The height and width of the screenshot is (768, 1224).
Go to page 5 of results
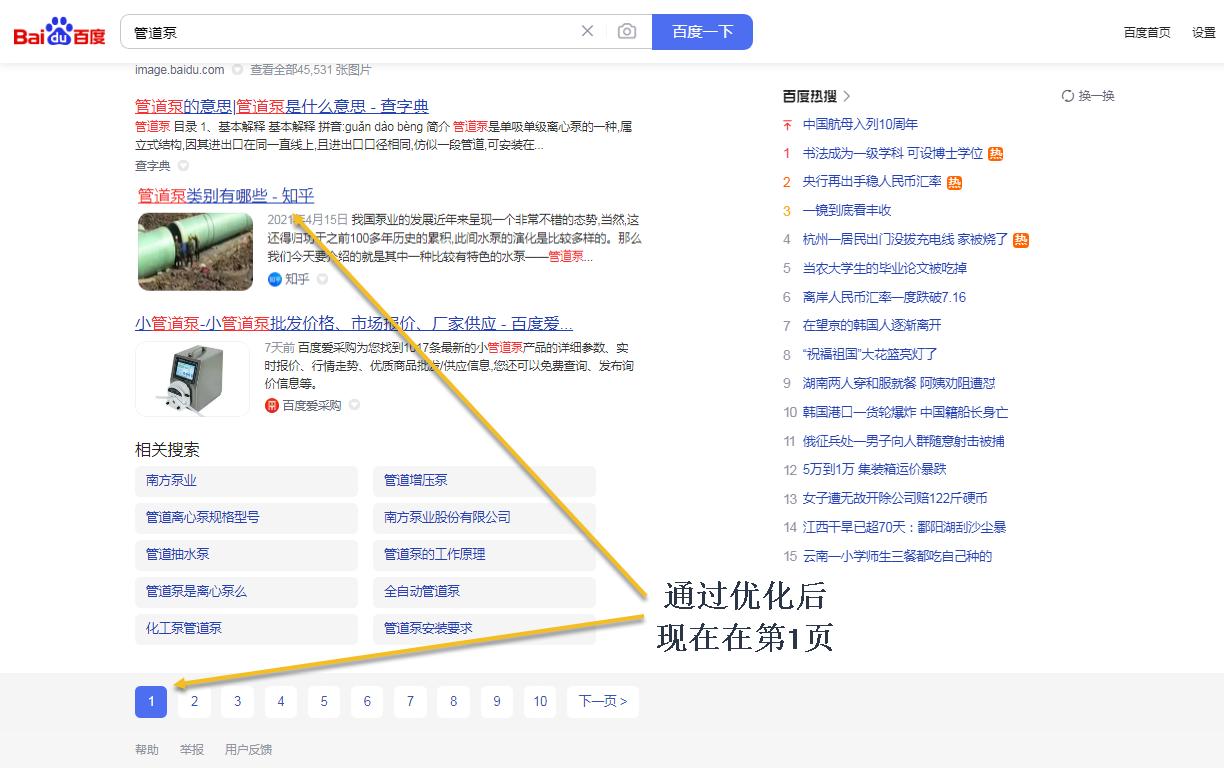click(x=323, y=702)
